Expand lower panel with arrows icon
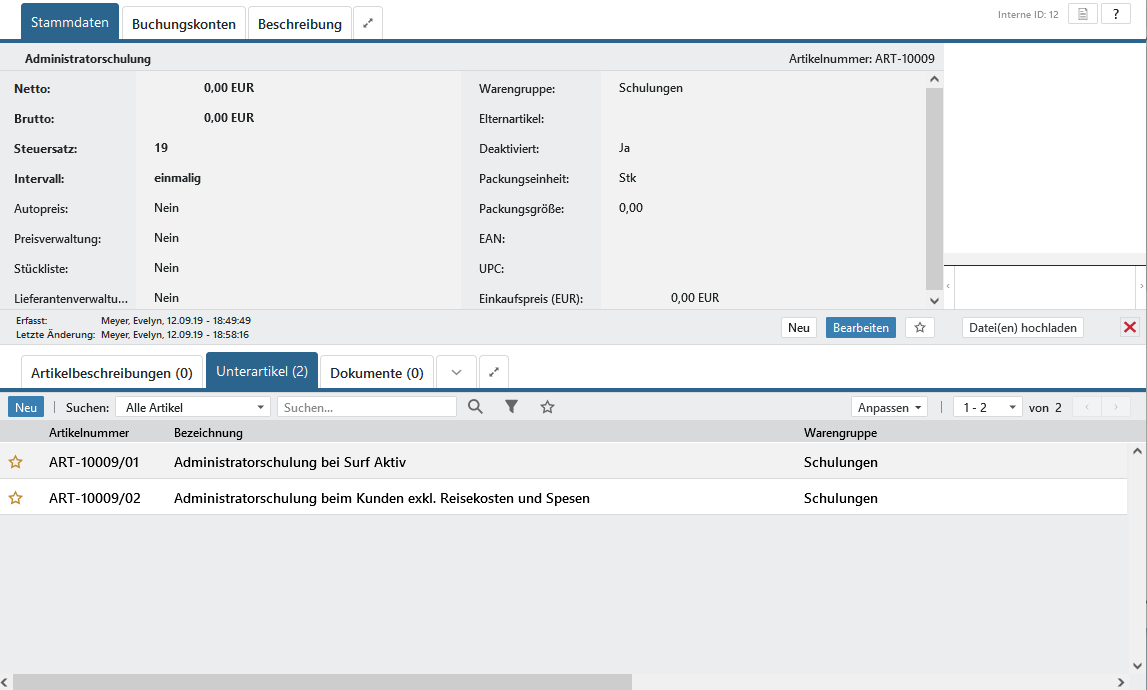The height and width of the screenshot is (690, 1147). [493, 372]
